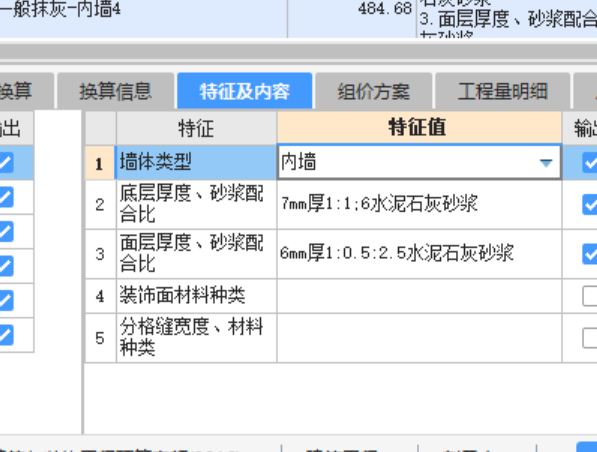
Task: Enable output checkbox for 装饰面材料种类 row
Action: [590, 296]
